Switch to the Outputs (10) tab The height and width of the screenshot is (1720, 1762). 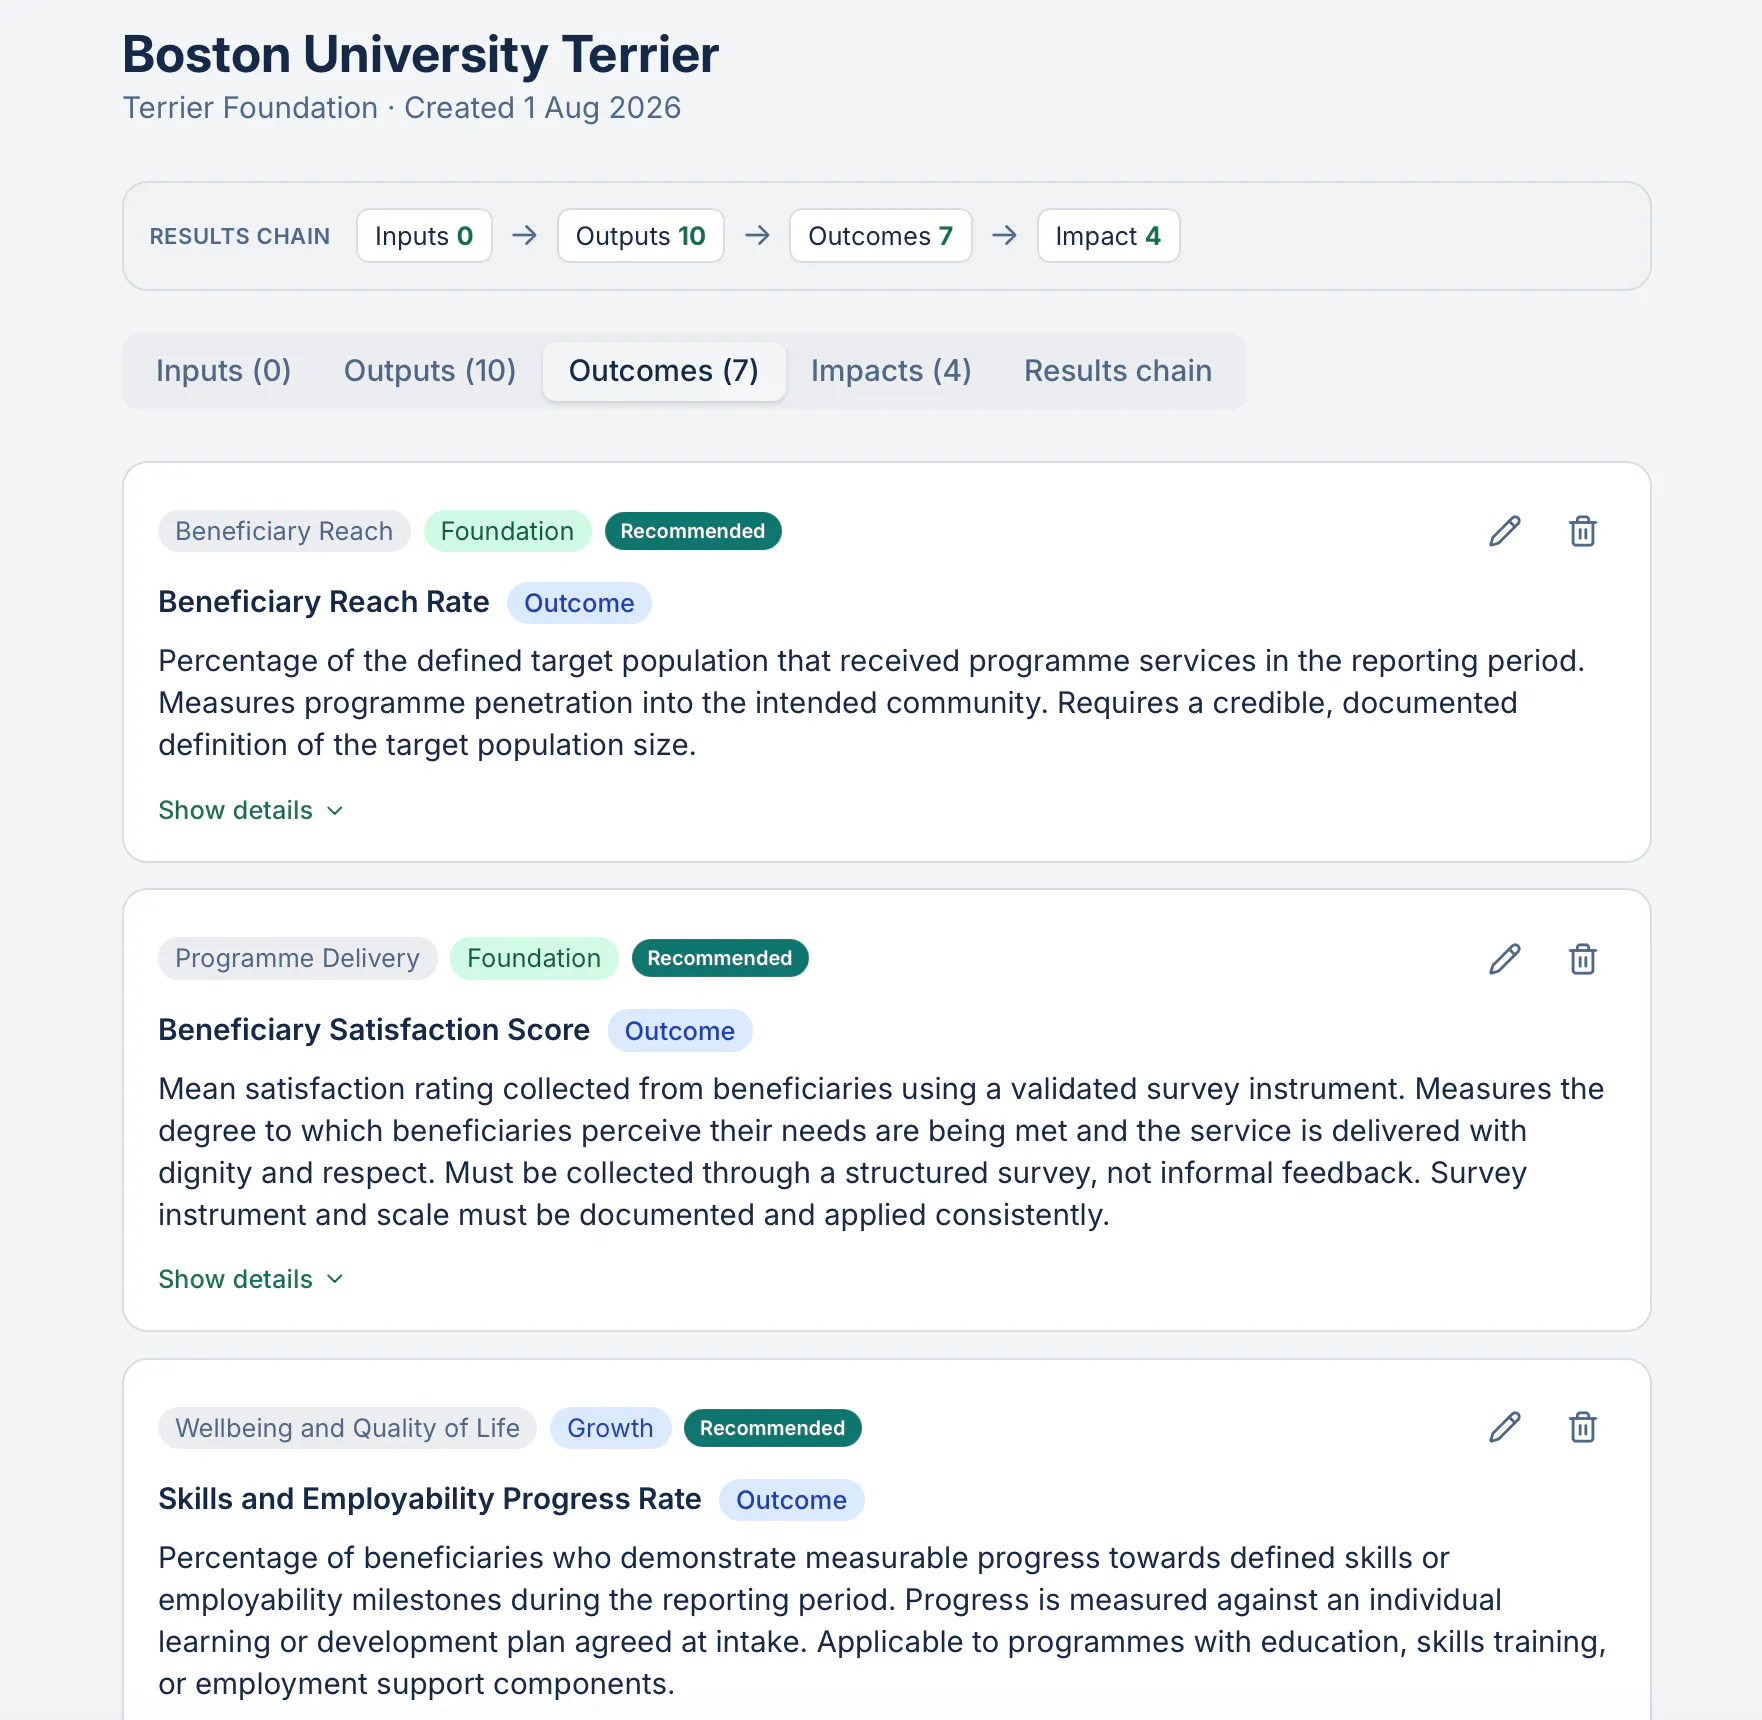pyautogui.click(x=430, y=371)
